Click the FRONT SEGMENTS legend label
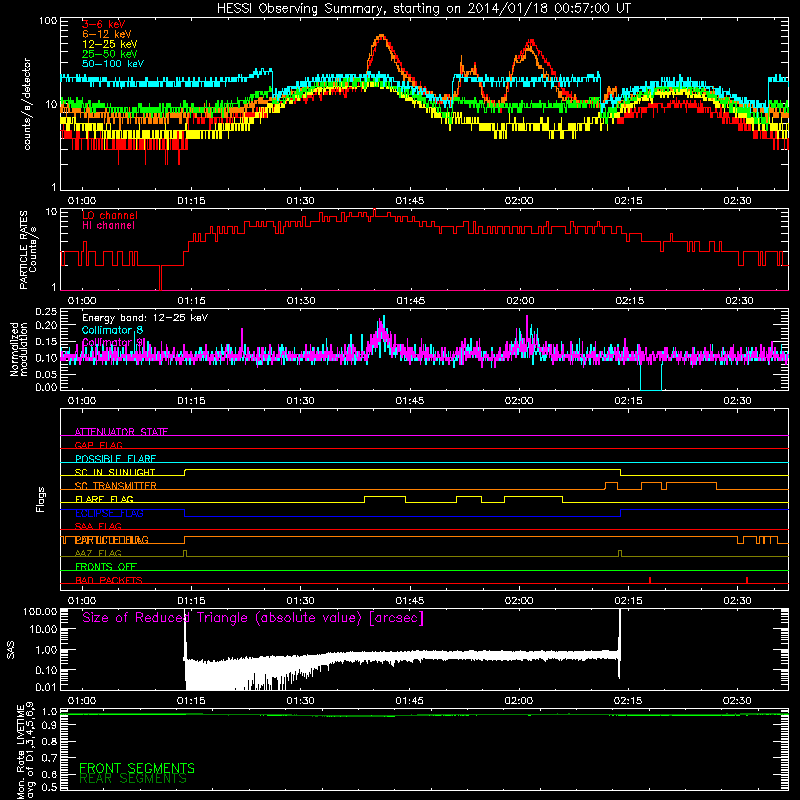The width and height of the screenshot is (800, 800). point(137,768)
